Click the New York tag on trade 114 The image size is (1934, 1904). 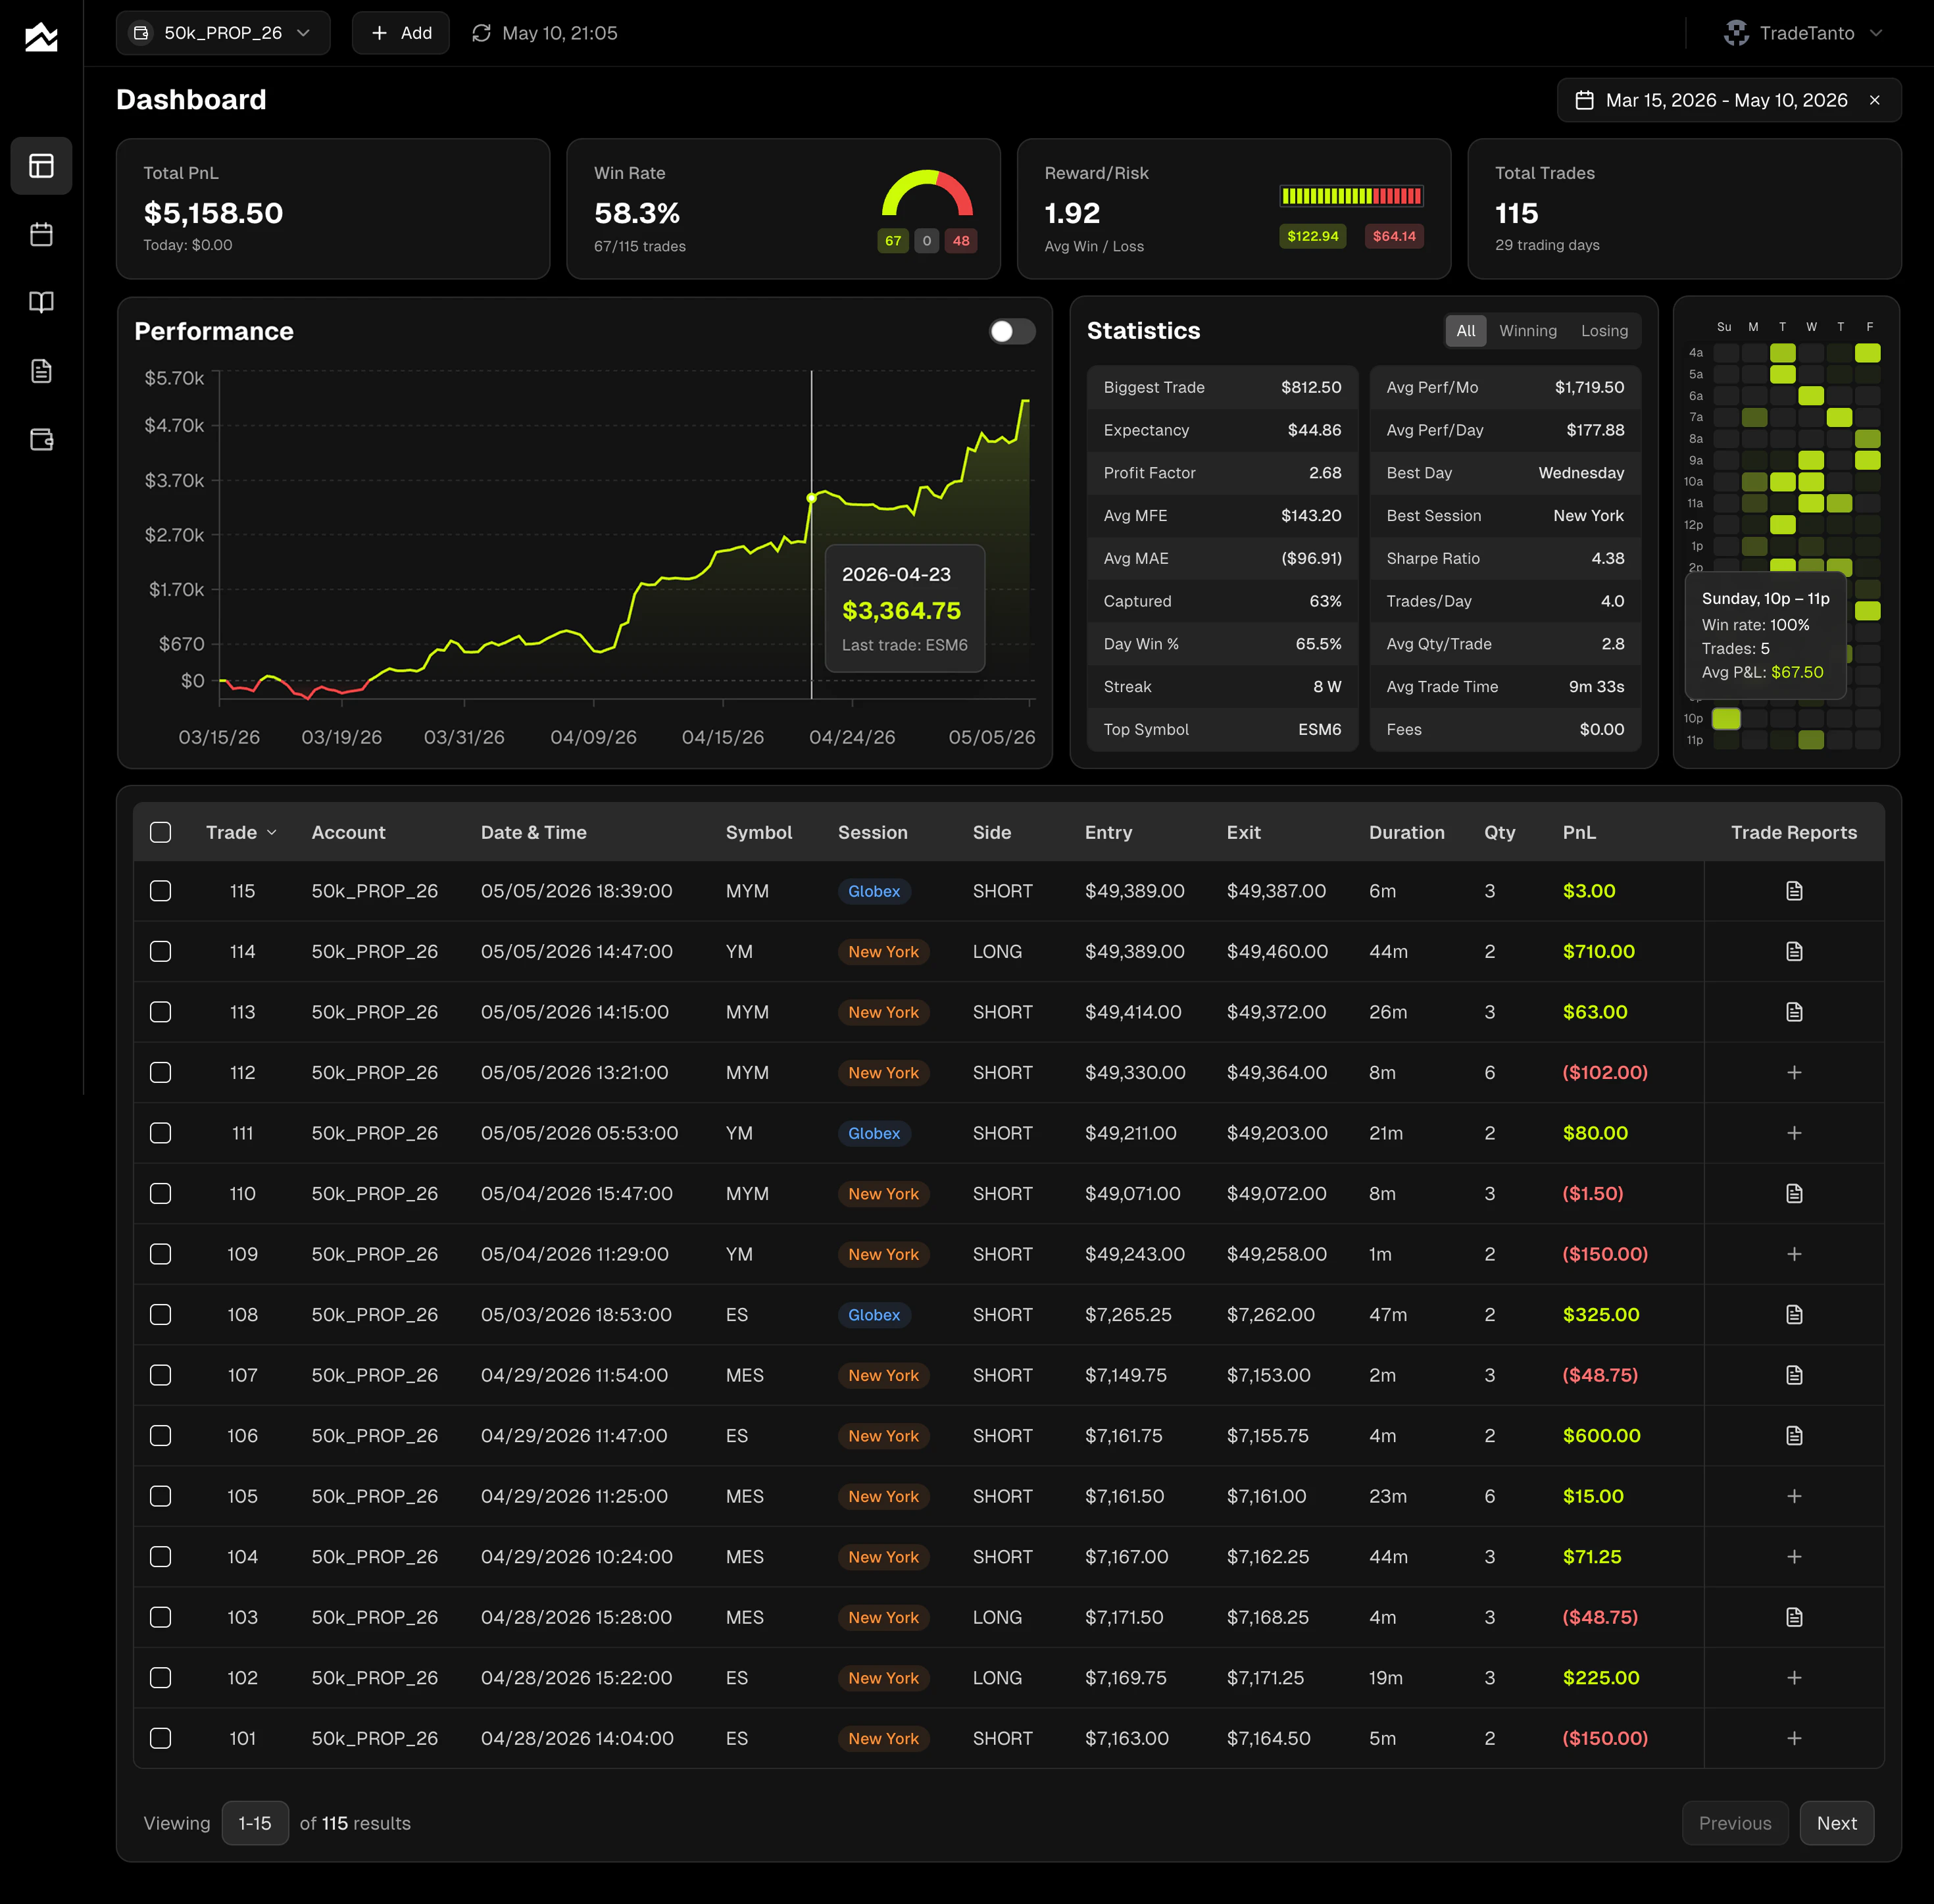pos(883,951)
